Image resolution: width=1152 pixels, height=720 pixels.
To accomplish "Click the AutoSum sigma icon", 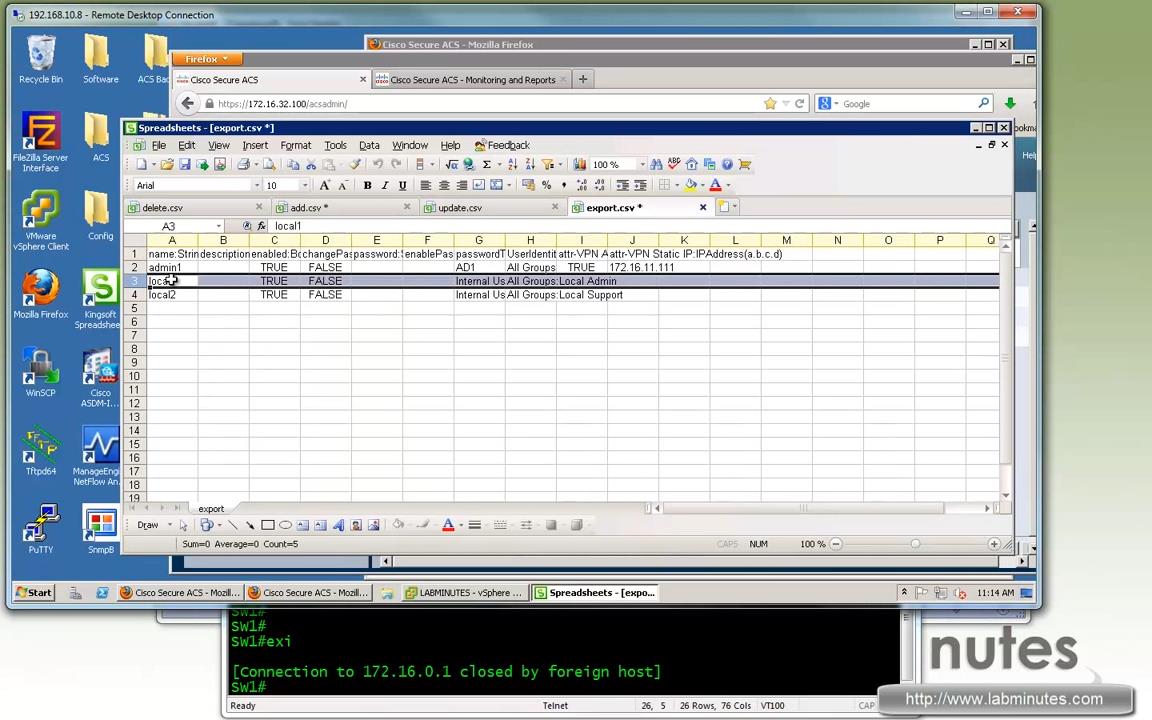I will click(x=486, y=165).
